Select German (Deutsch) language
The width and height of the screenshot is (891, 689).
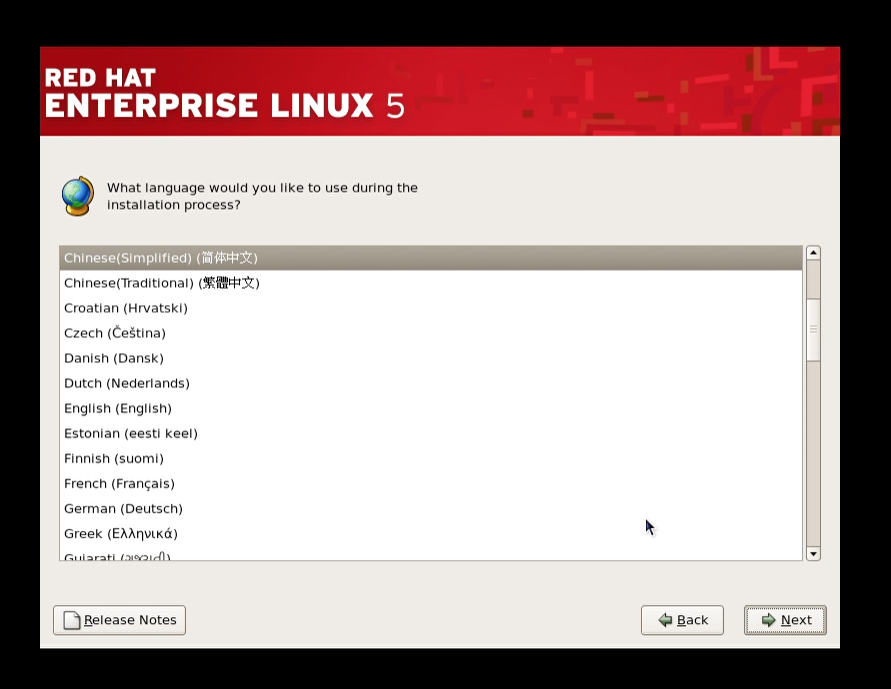coord(431,508)
